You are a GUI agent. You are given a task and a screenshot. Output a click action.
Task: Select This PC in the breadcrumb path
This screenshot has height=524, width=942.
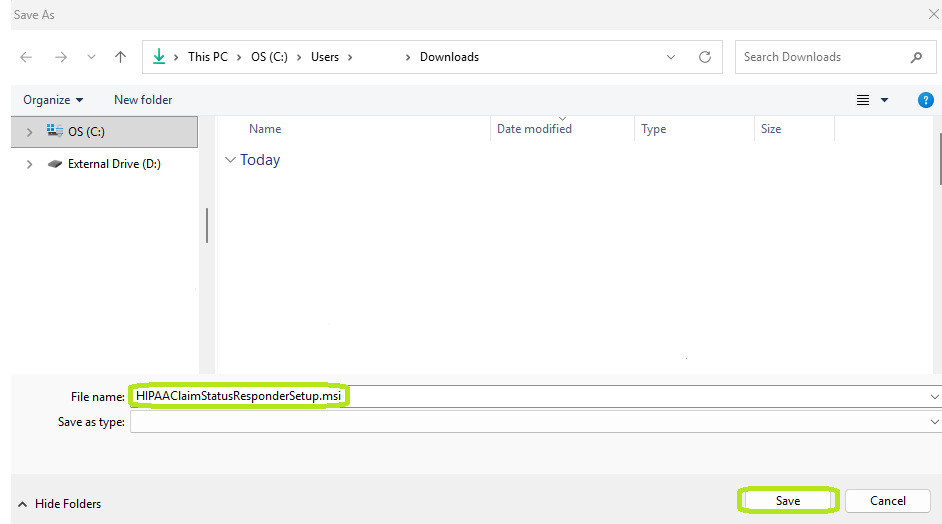(x=208, y=57)
